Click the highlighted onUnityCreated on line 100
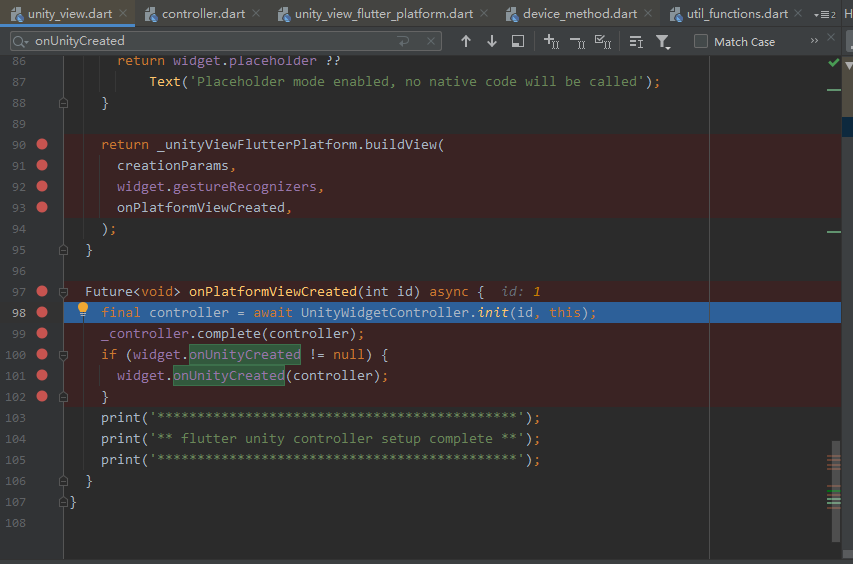 245,355
